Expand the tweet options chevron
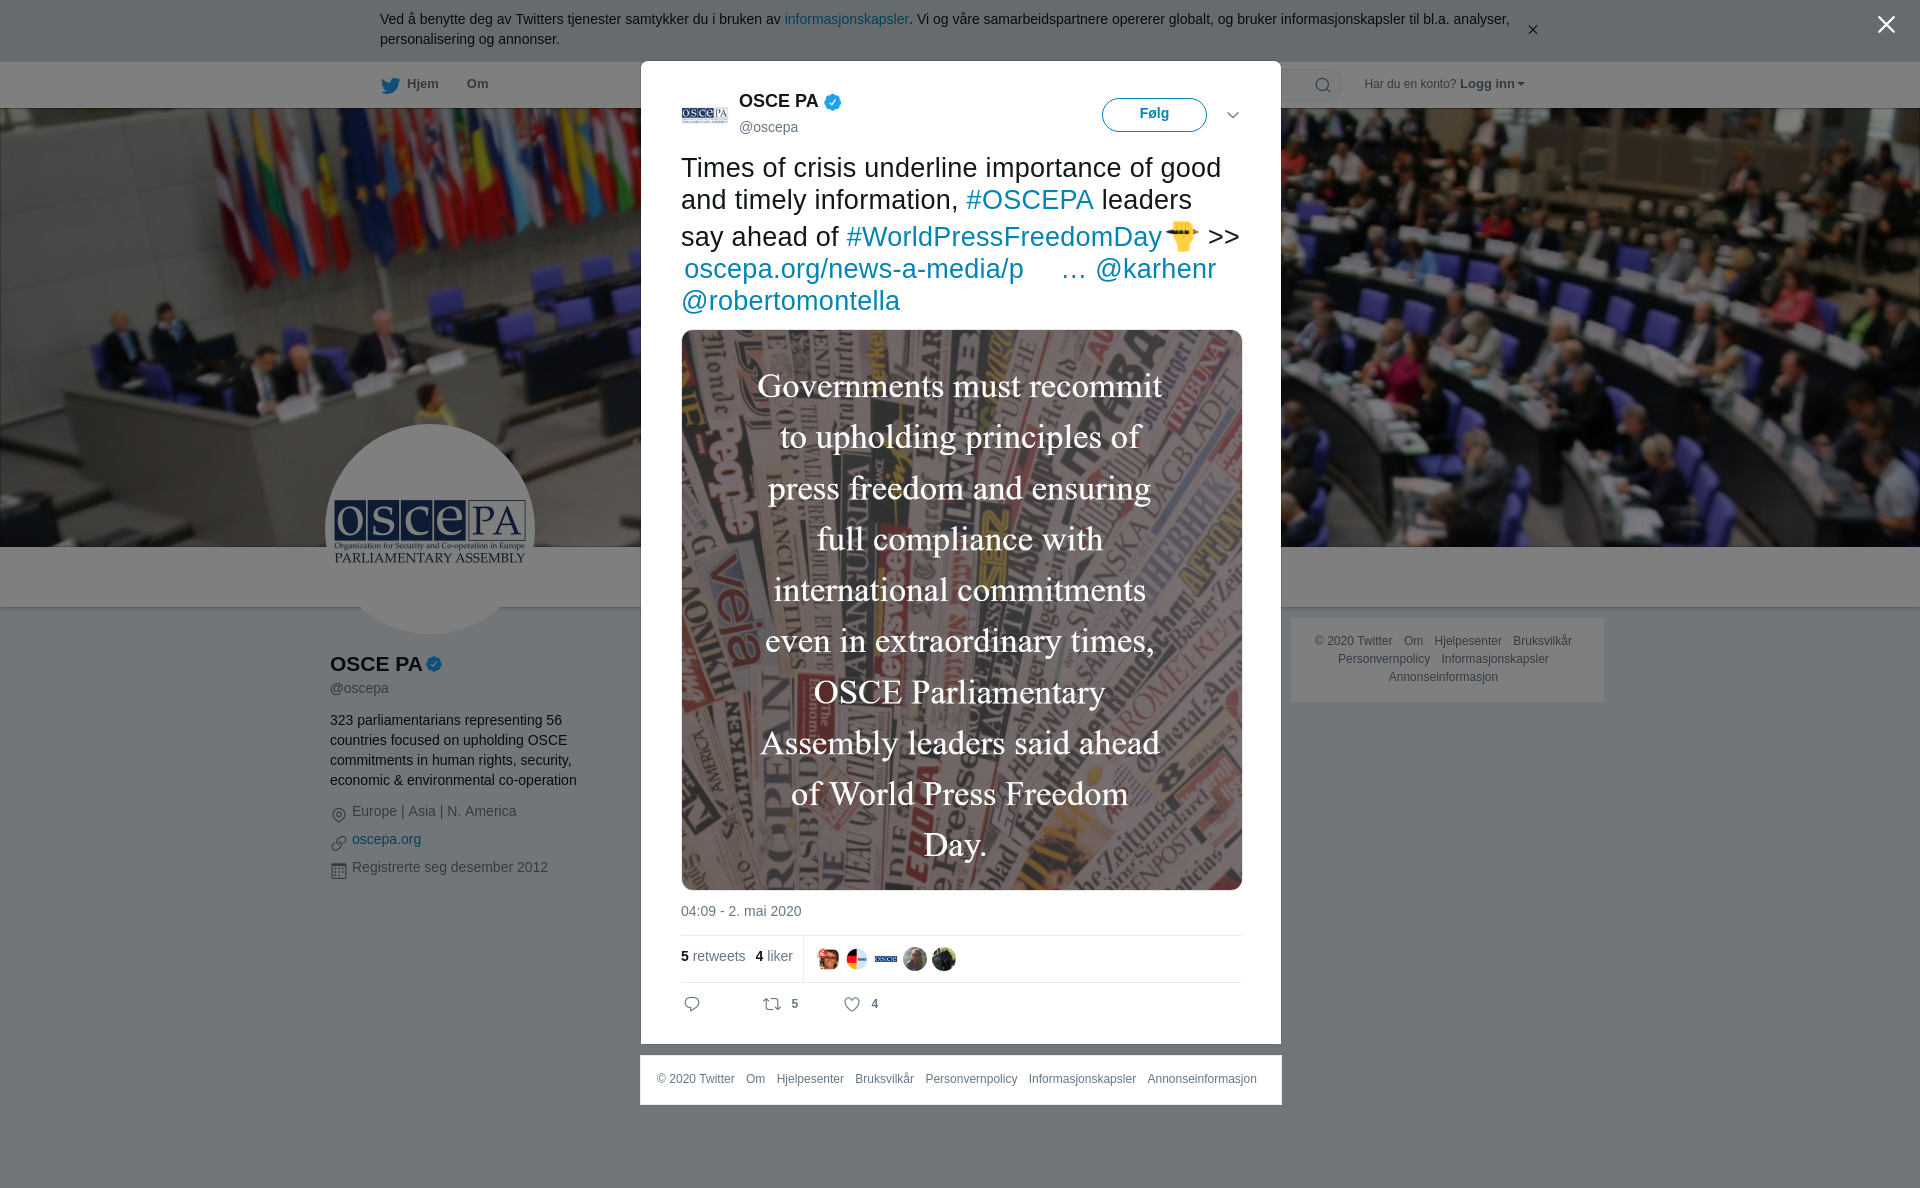Image resolution: width=1920 pixels, height=1188 pixels. [x=1233, y=115]
